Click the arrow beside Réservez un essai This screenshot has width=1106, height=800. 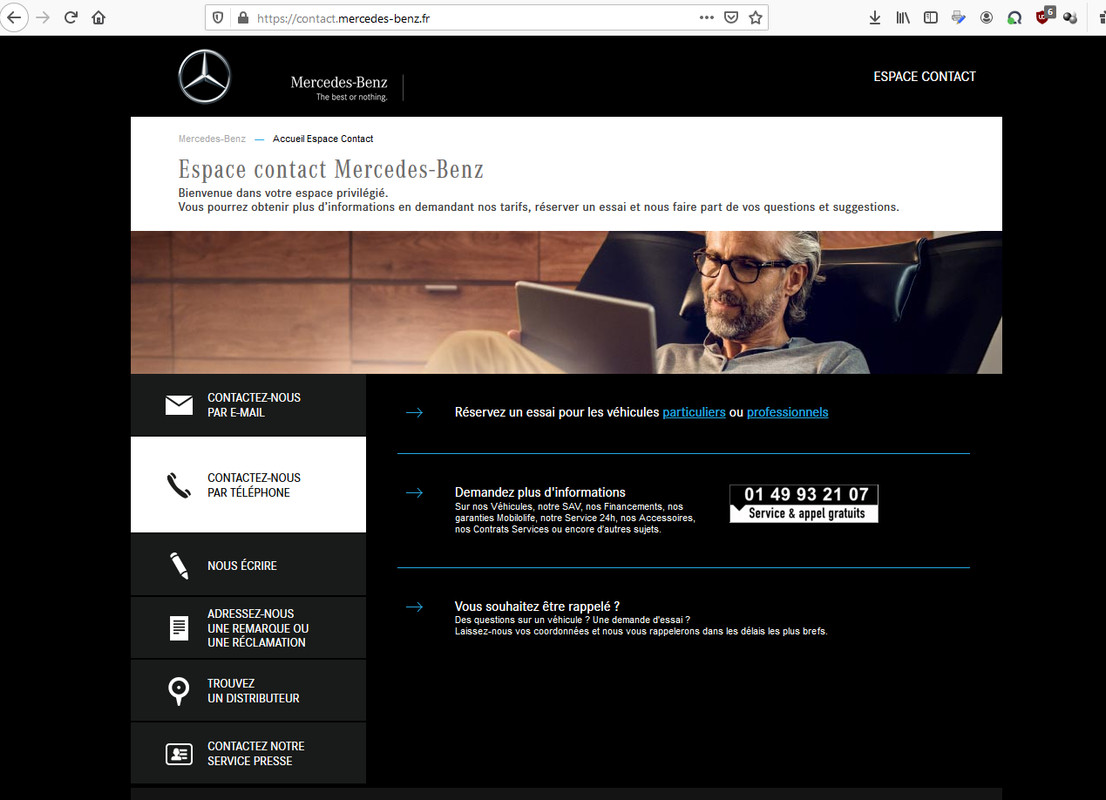point(415,412)
